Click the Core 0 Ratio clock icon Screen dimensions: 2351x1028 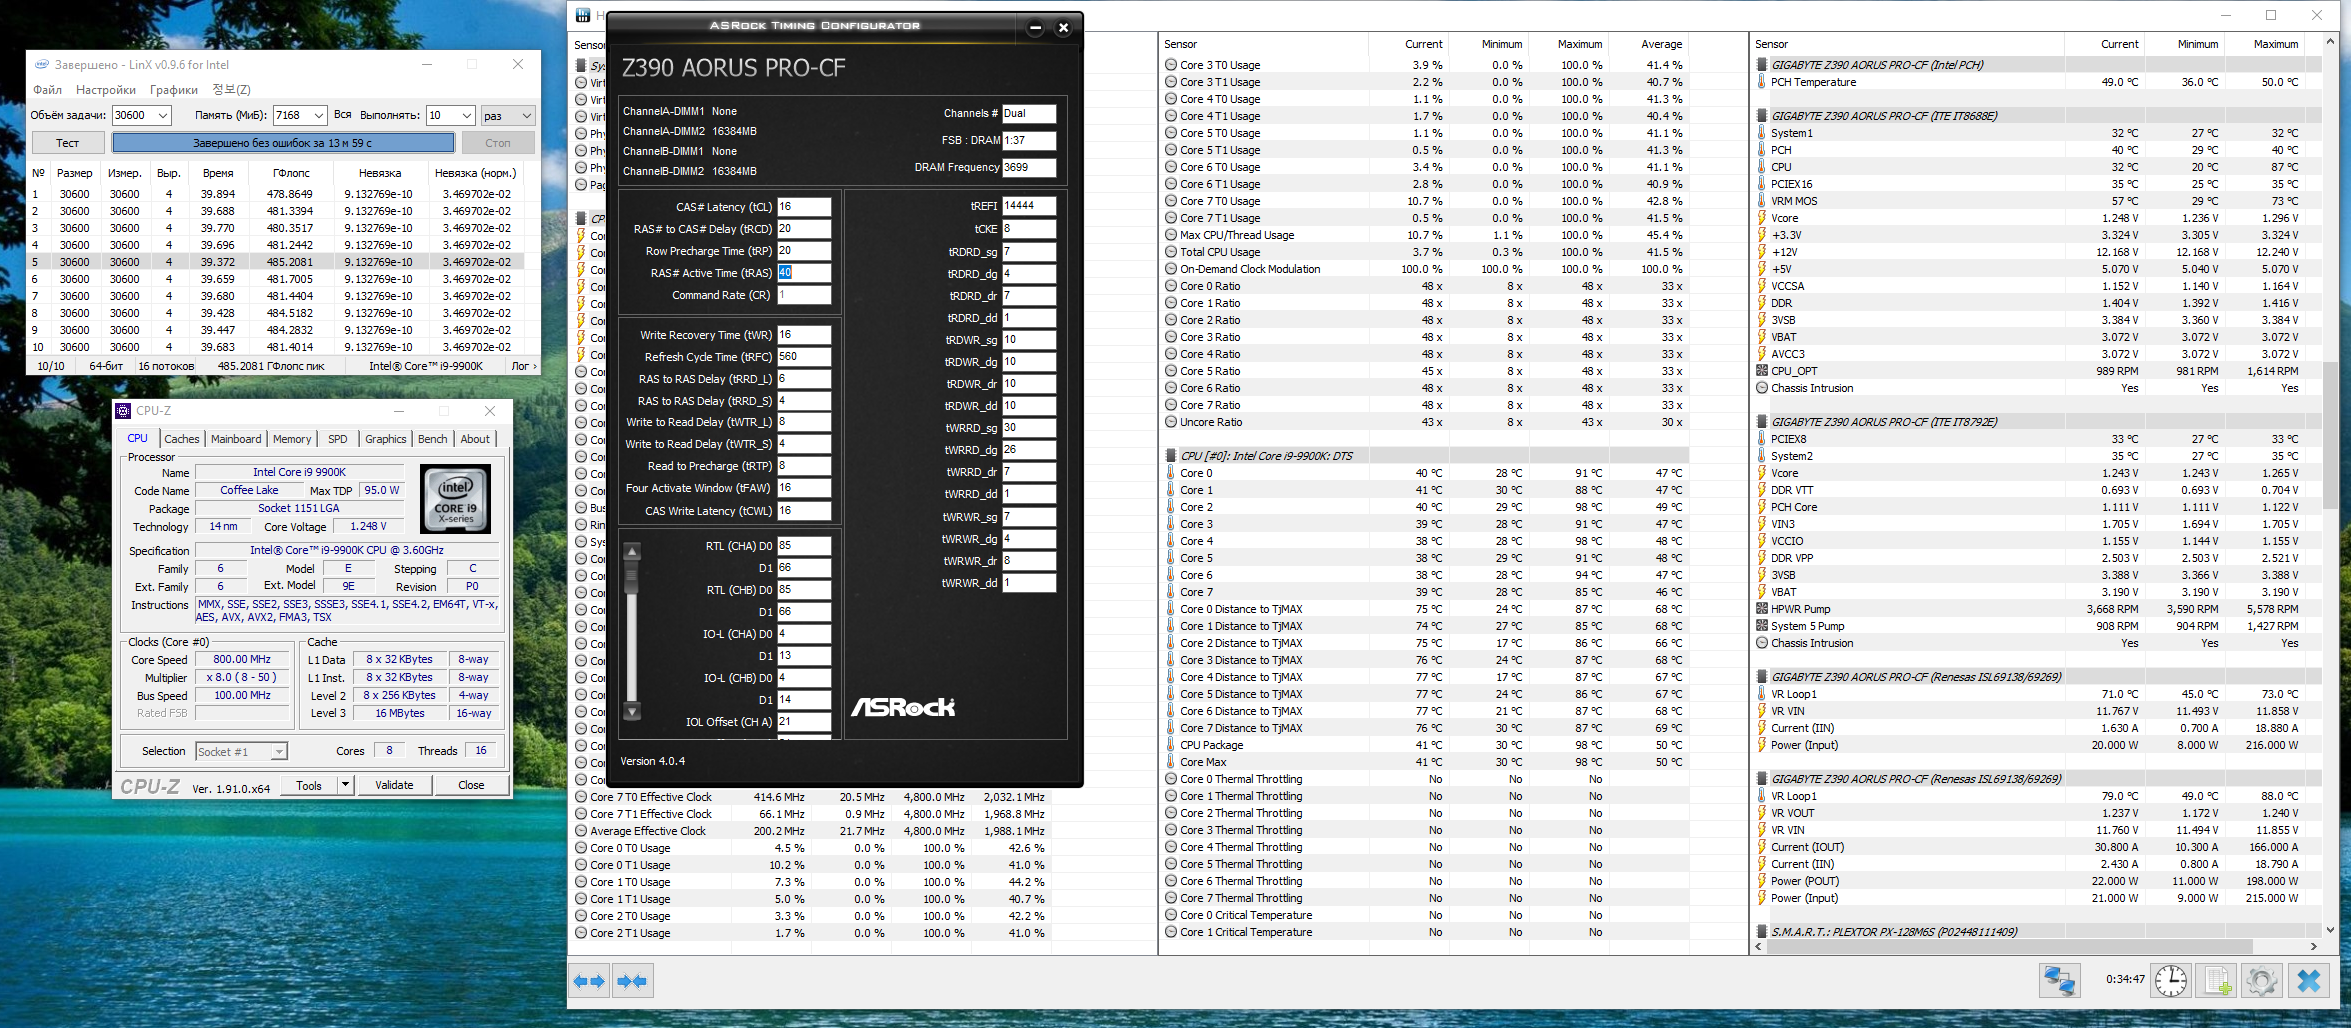click(1171, 286)
